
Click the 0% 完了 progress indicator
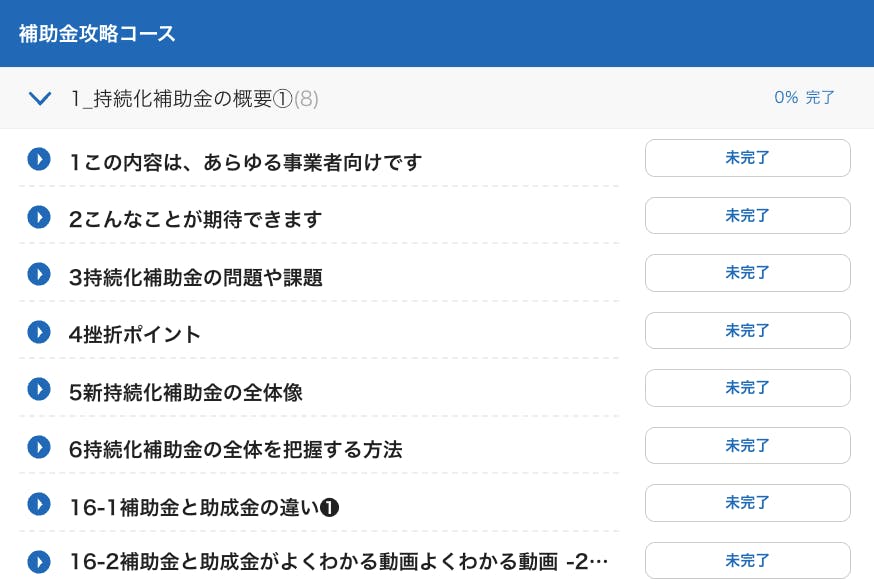click(804, 98)
